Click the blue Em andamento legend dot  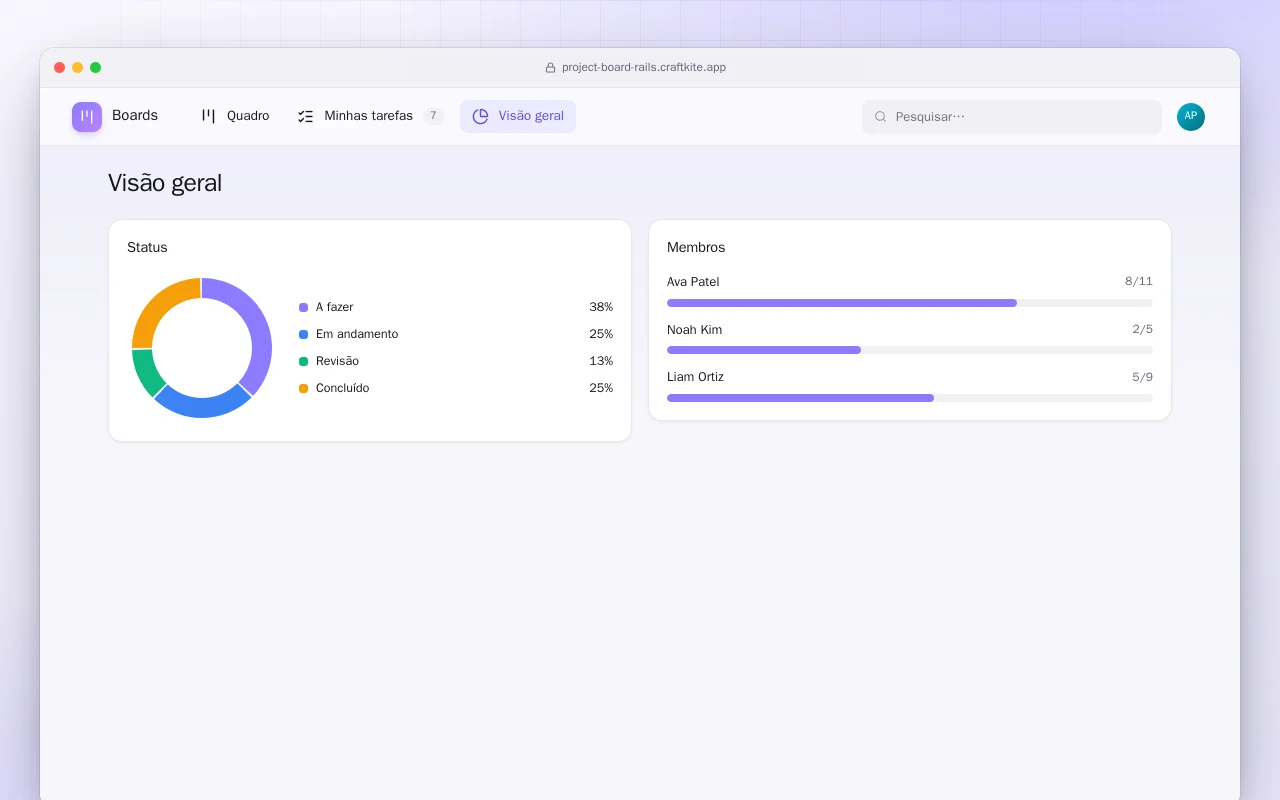coord(303,334)
